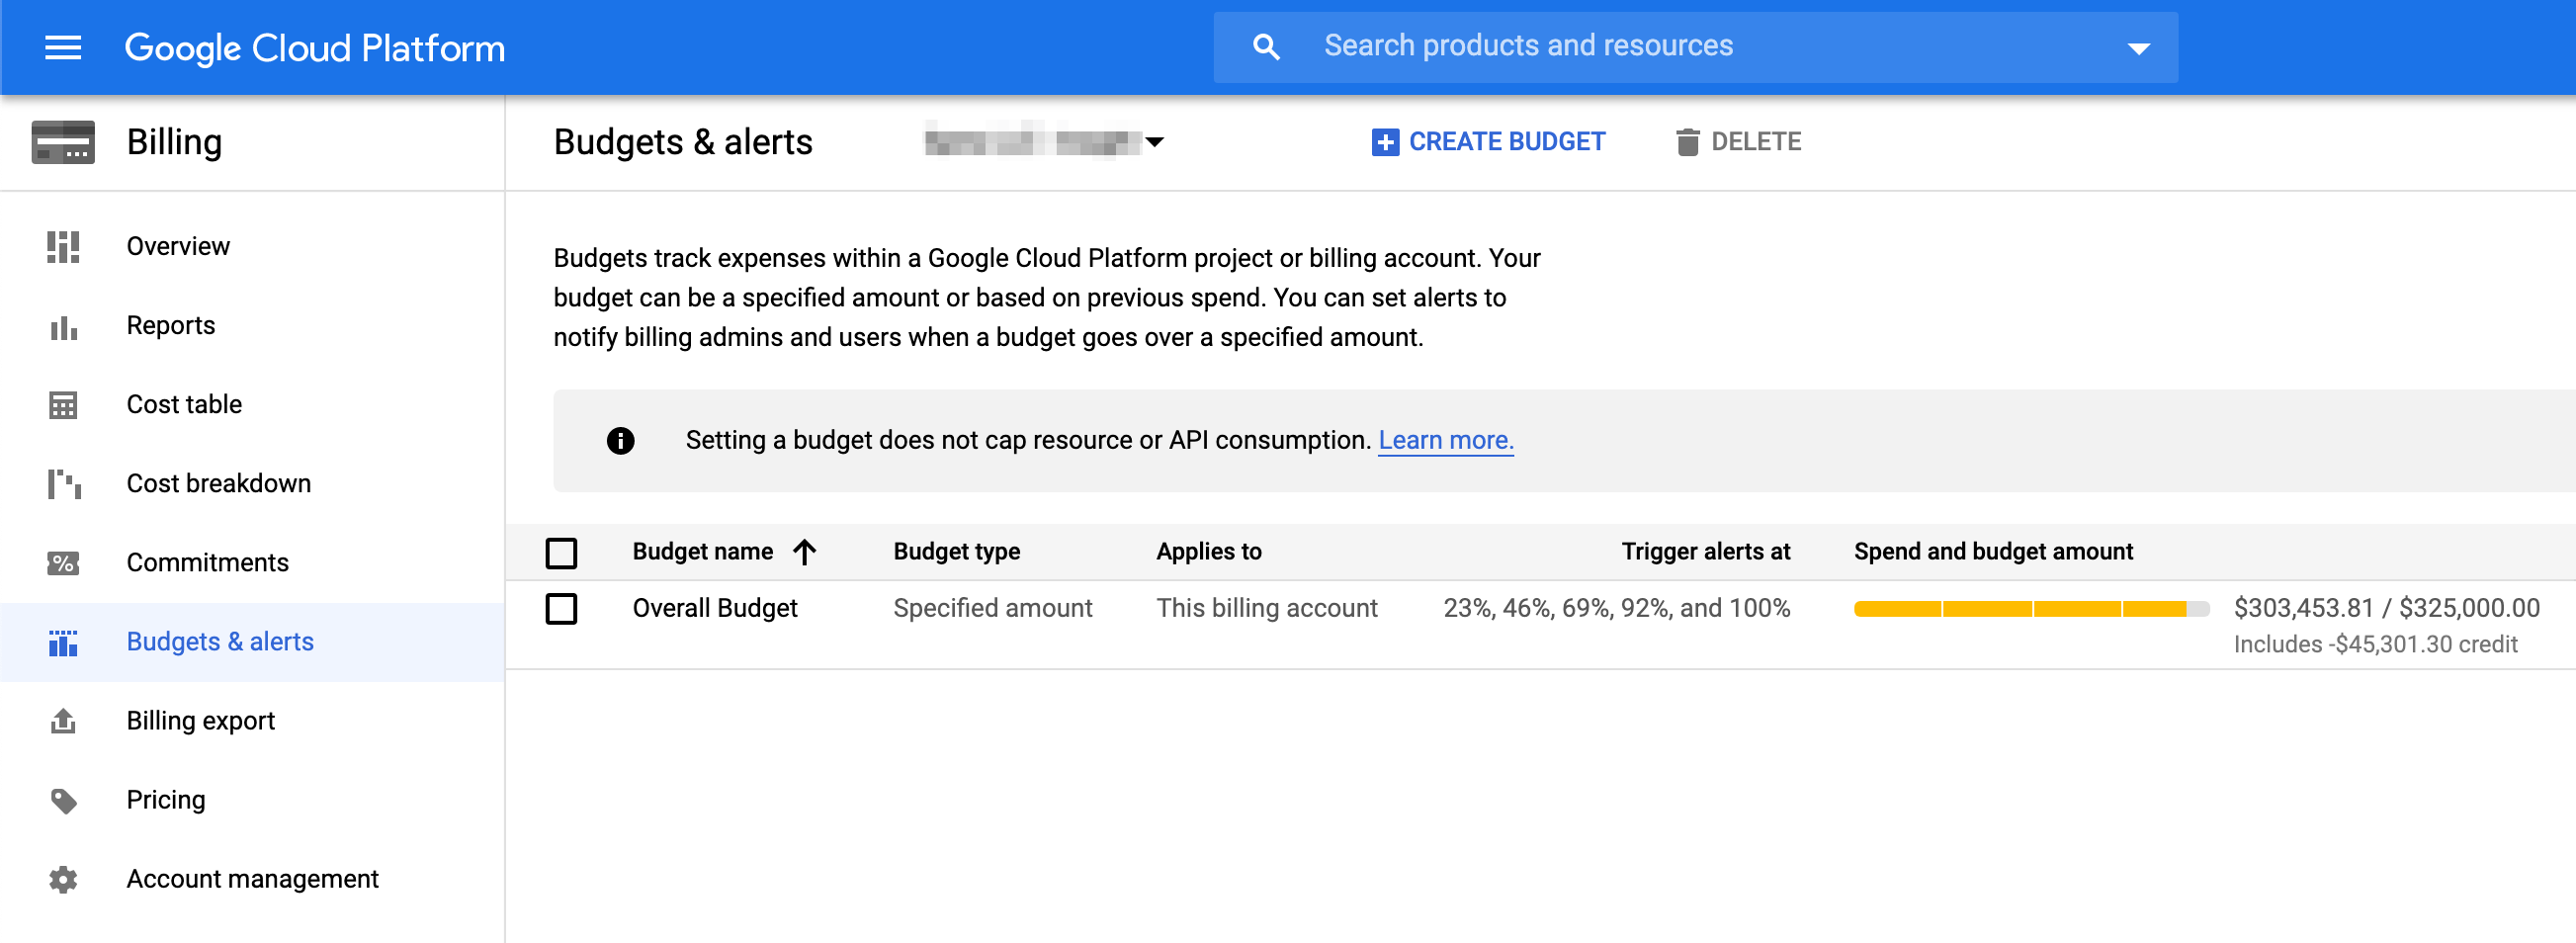Check the Overall Budget row checkbox
This screenshot has width=2576, height=943.
pyautogui.click(x=561, y=608)
